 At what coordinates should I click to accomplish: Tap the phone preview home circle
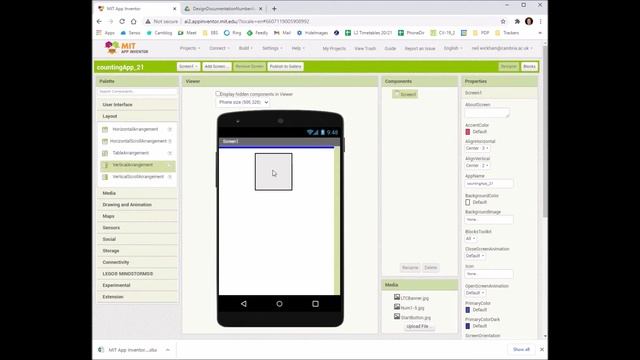pos(279,304)
